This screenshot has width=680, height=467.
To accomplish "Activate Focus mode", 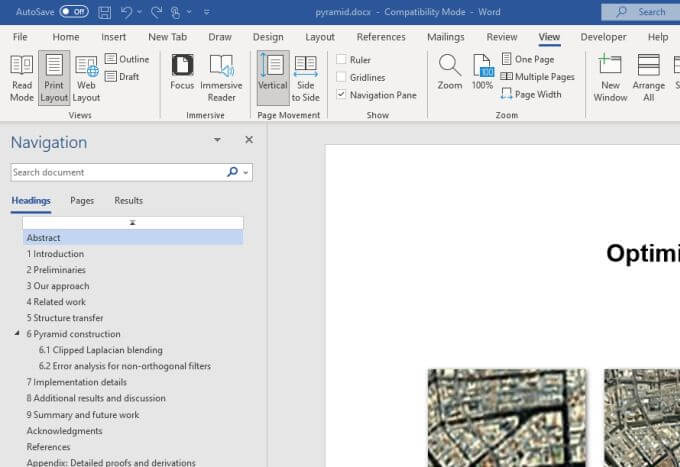I will click(182, 72).
